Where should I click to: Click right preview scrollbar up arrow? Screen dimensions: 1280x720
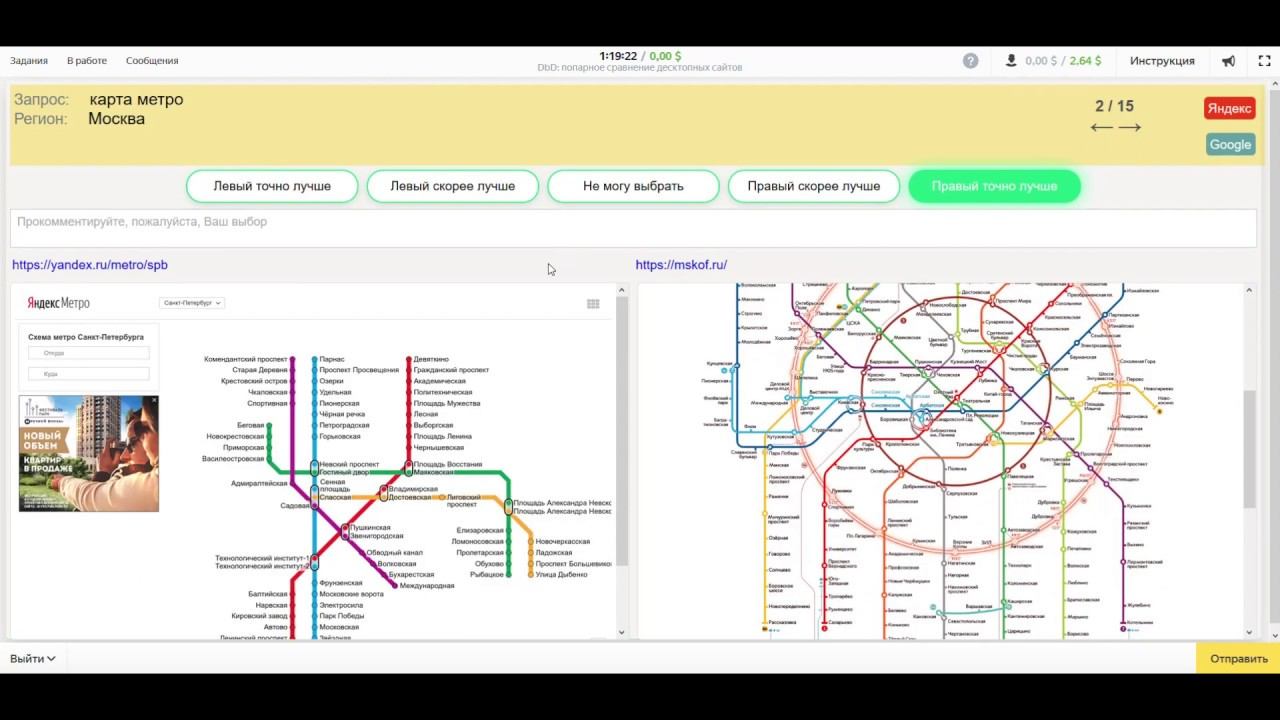pyautogui.click(x=1248, y=290)
